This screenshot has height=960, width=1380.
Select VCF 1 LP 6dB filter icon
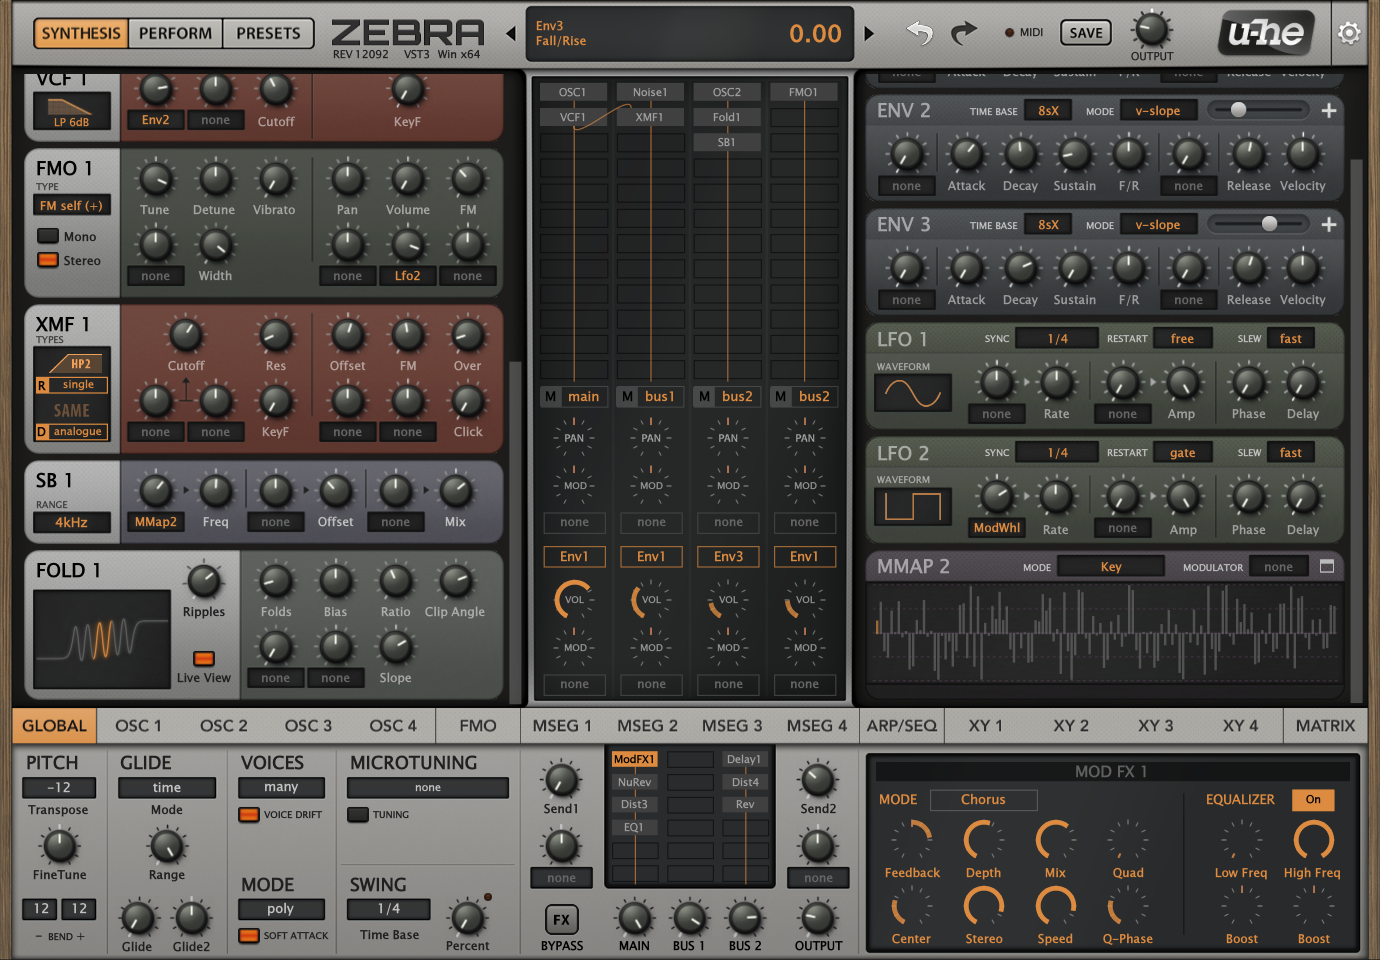coord(71,112)
